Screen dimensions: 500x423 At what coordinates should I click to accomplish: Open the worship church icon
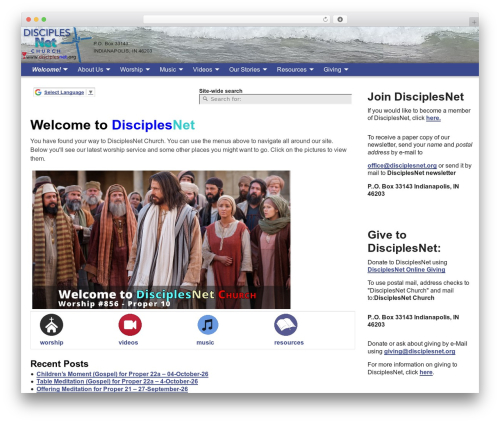(x=51, y=325)
